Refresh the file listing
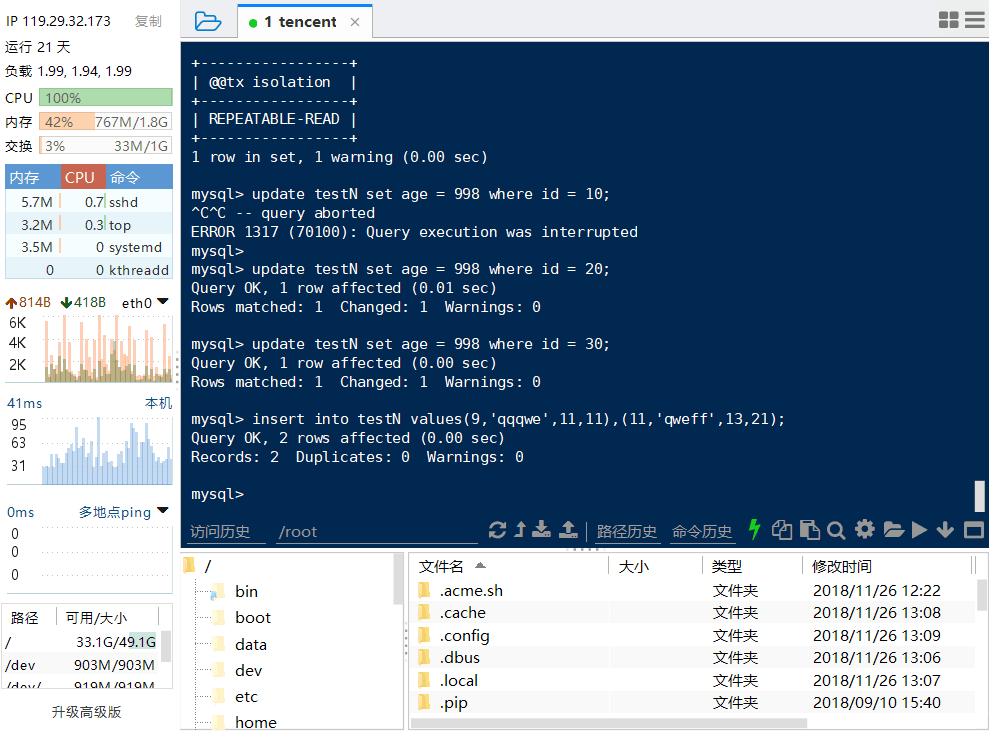Viewport: 989px width, 739px height. [x=497, y=530]
